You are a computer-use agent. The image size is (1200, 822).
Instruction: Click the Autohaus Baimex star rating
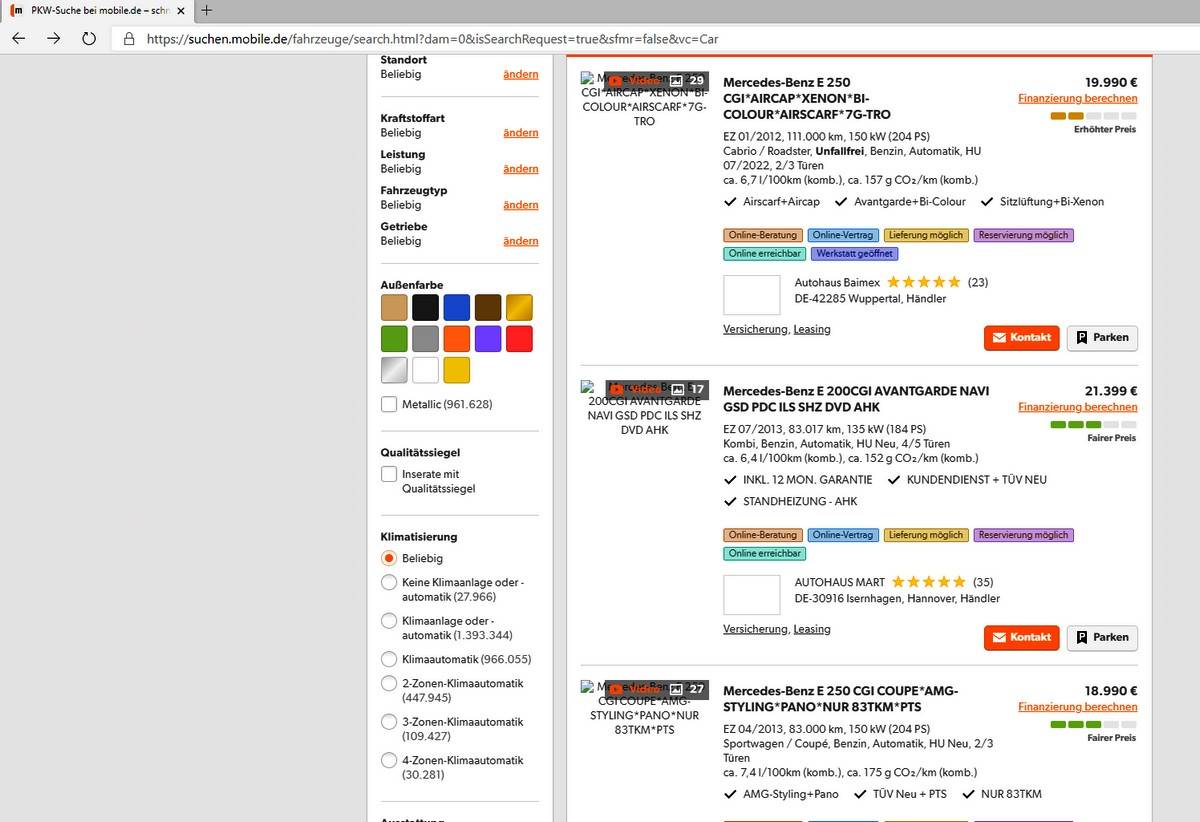coord(923,282)
